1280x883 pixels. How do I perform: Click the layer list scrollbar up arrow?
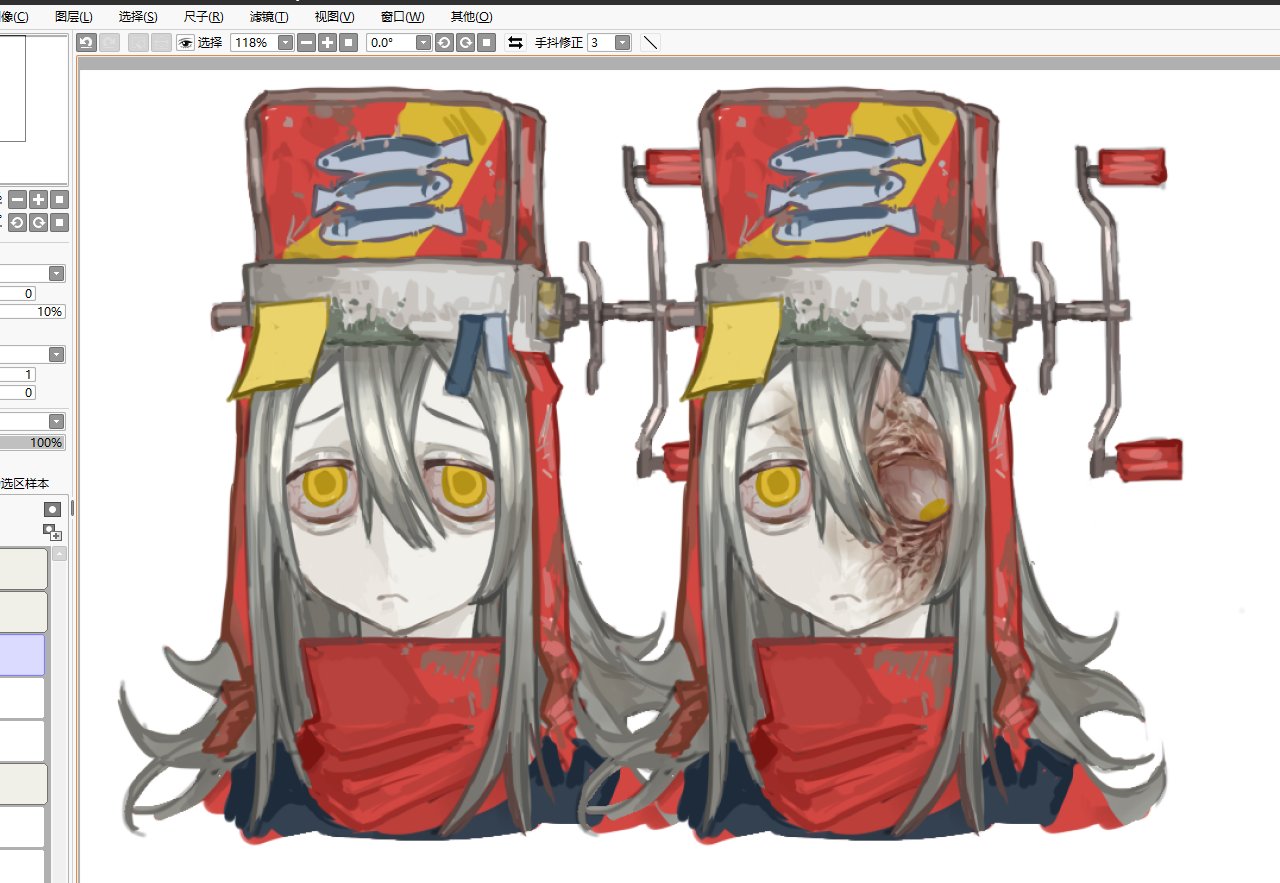(59, 553)
